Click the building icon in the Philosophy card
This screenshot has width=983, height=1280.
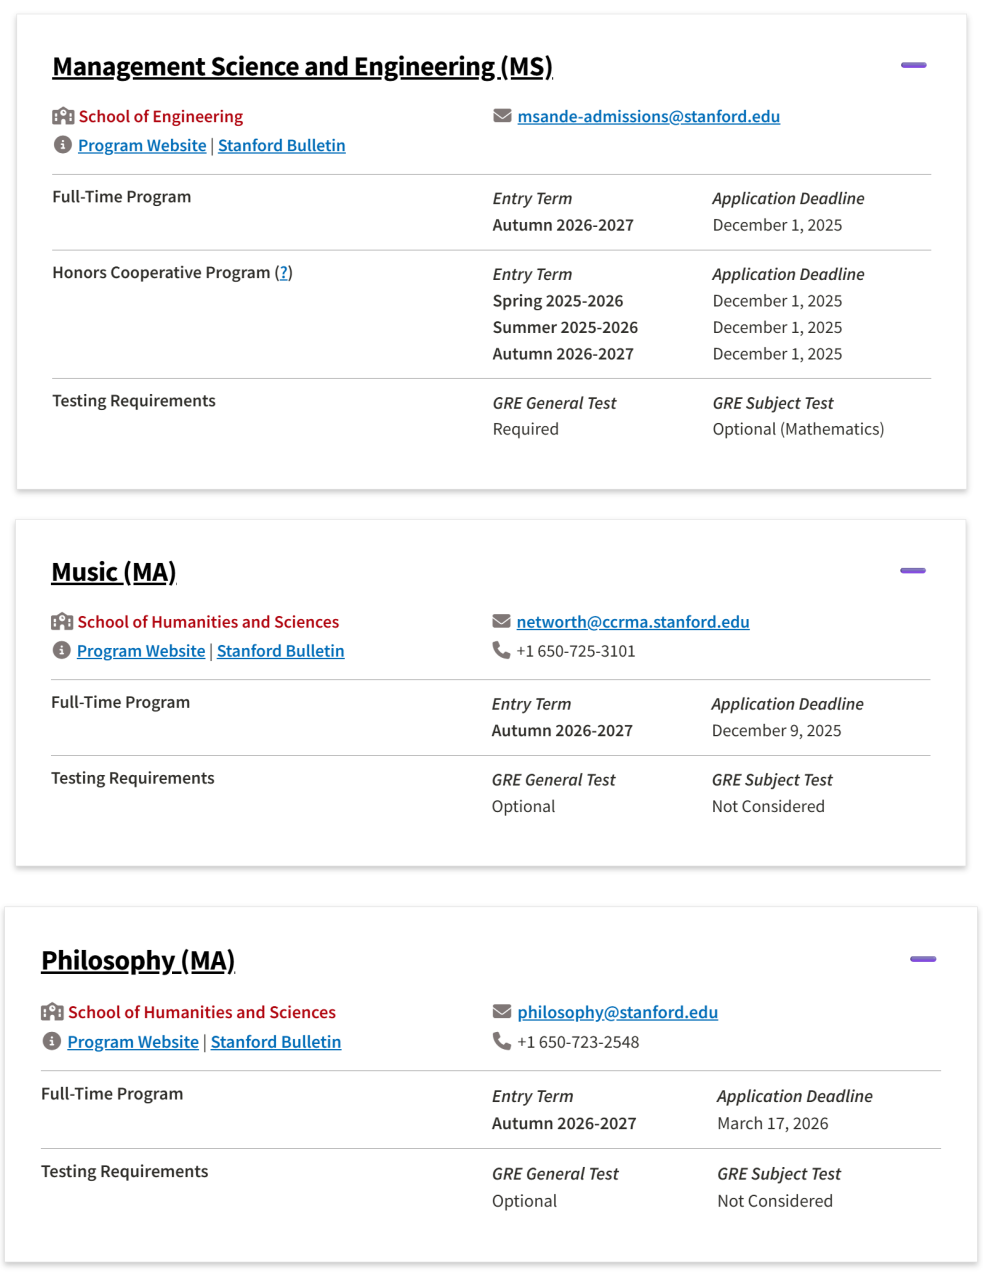[52, 1012]
